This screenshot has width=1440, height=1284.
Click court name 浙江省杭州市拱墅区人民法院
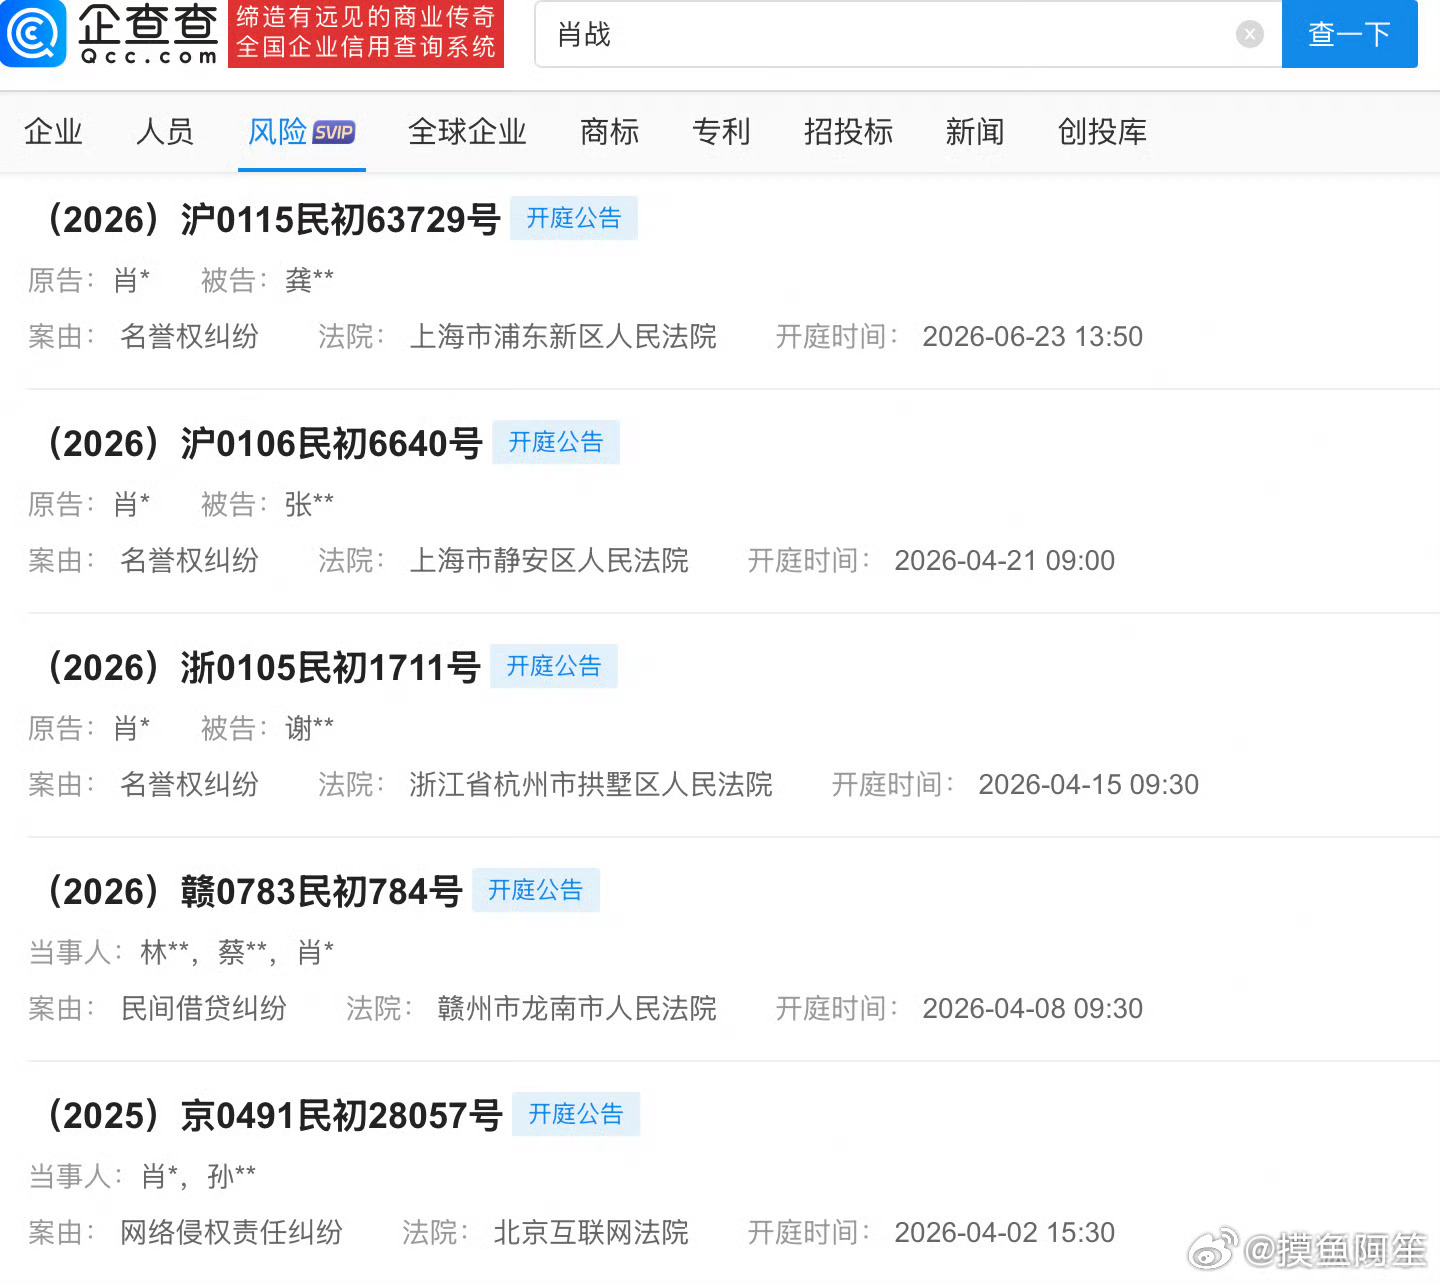pos(591,785)
